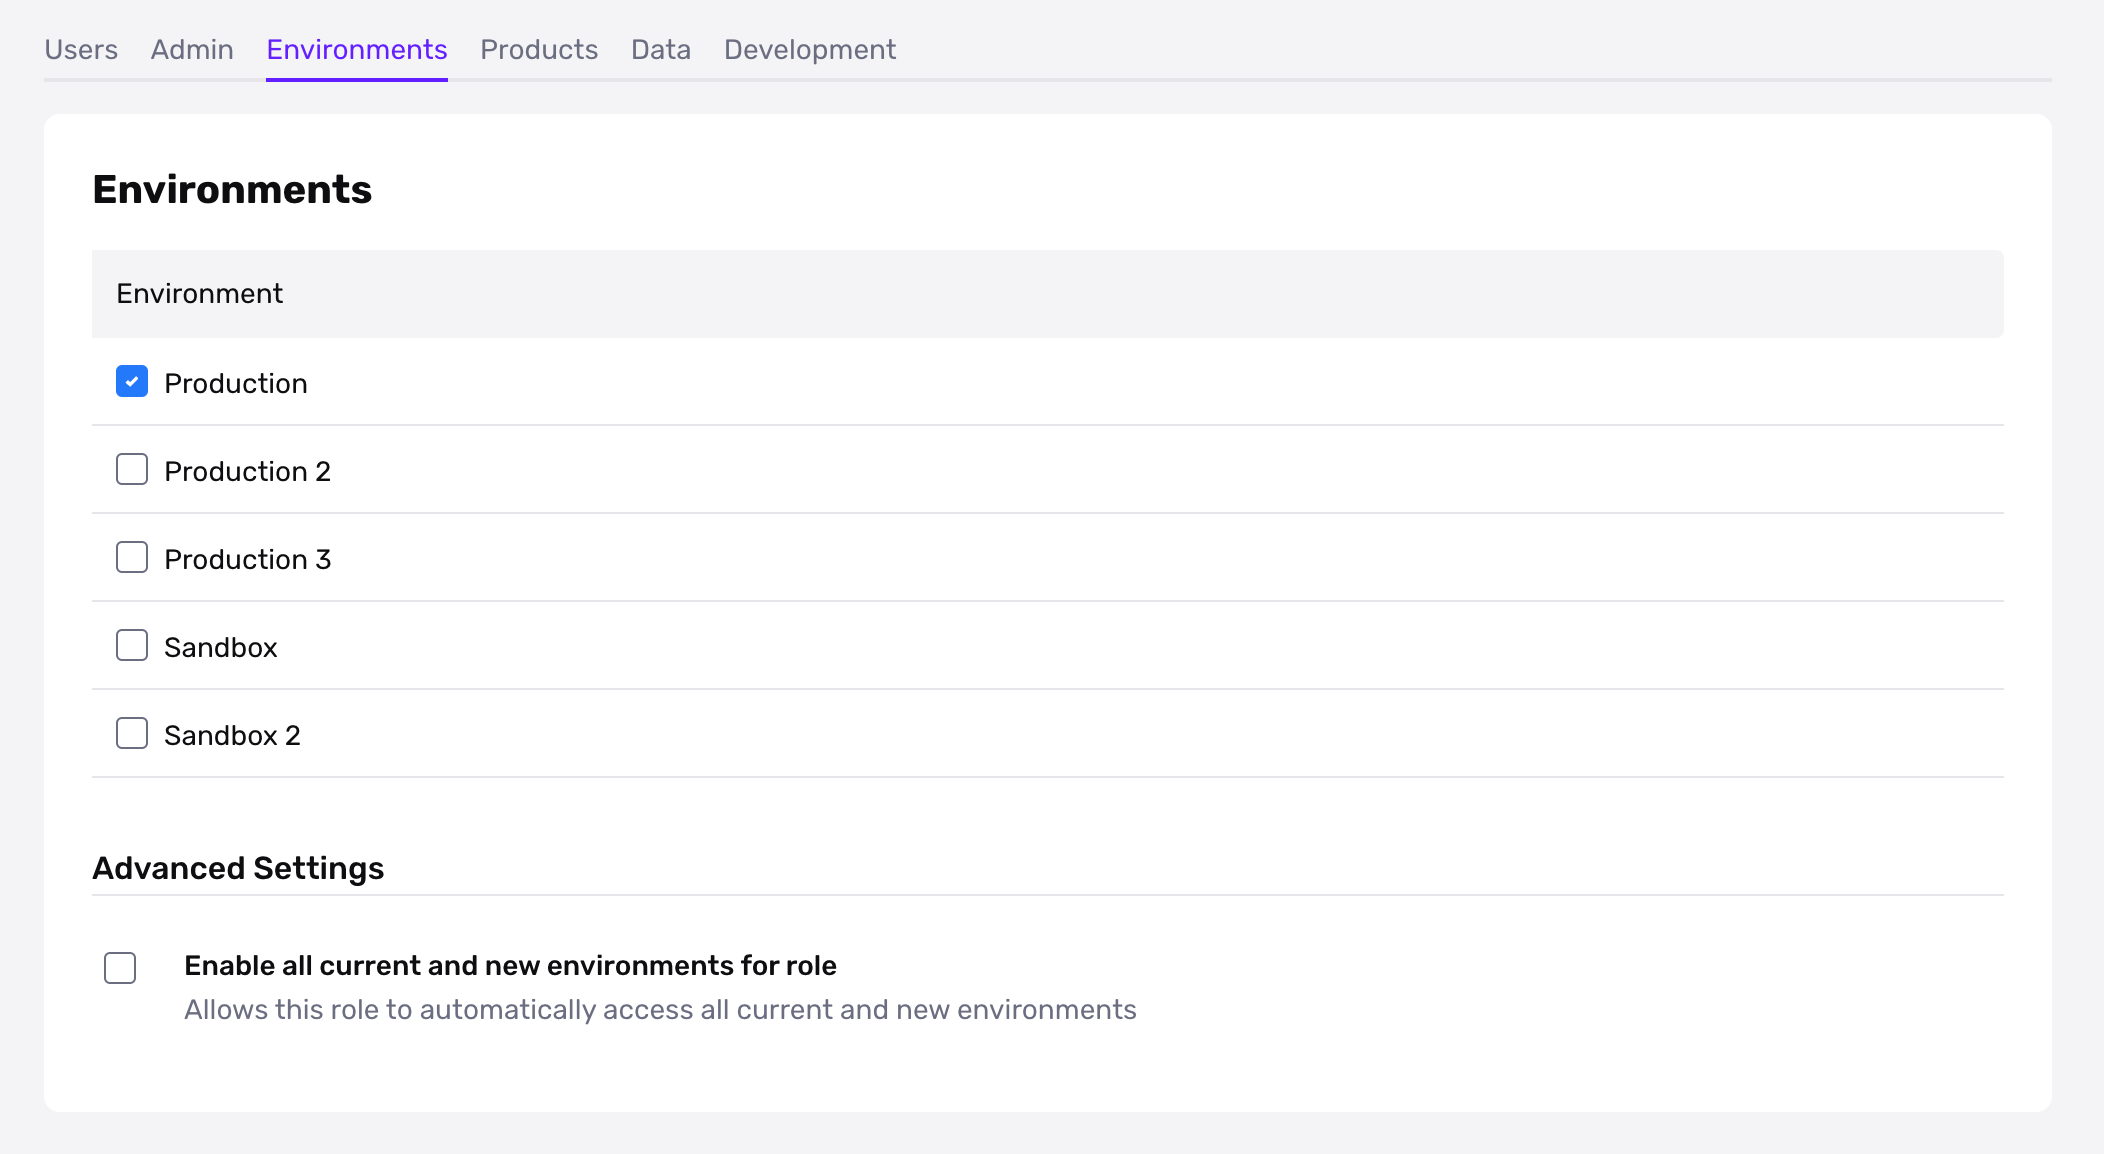The height and width of the screenshot is (1154, 2104).
Task: Switch to the Users tab
Action: click(81, 50)
